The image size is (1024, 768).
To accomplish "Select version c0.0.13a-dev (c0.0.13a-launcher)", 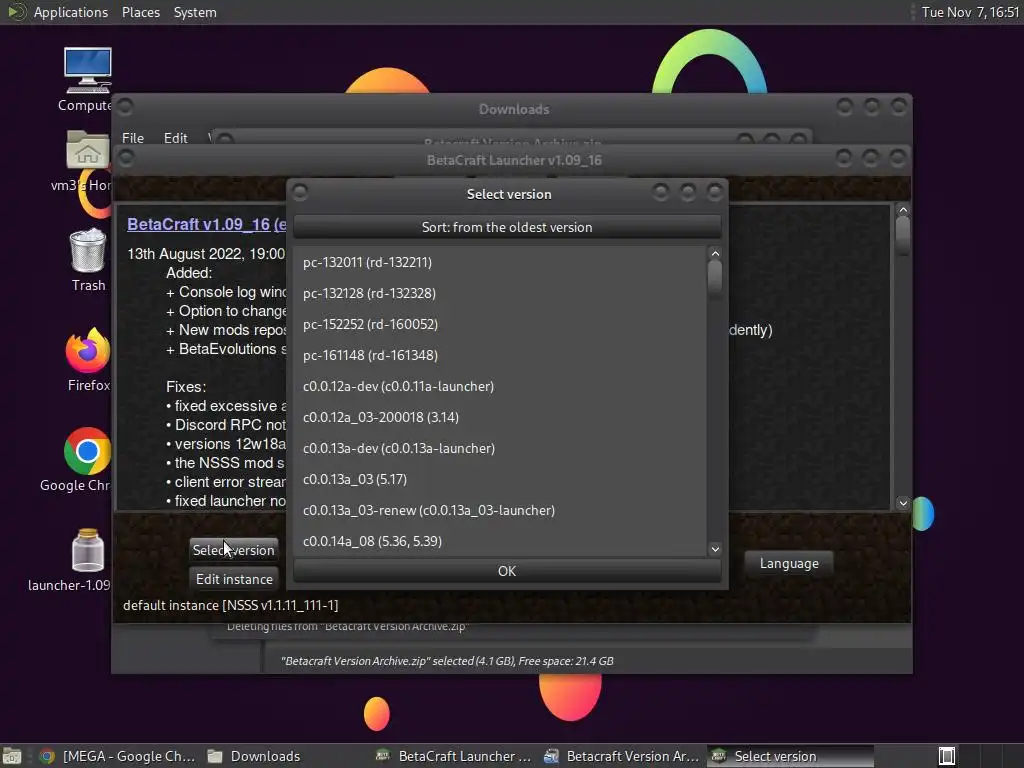I will click(x=500, y=448).
